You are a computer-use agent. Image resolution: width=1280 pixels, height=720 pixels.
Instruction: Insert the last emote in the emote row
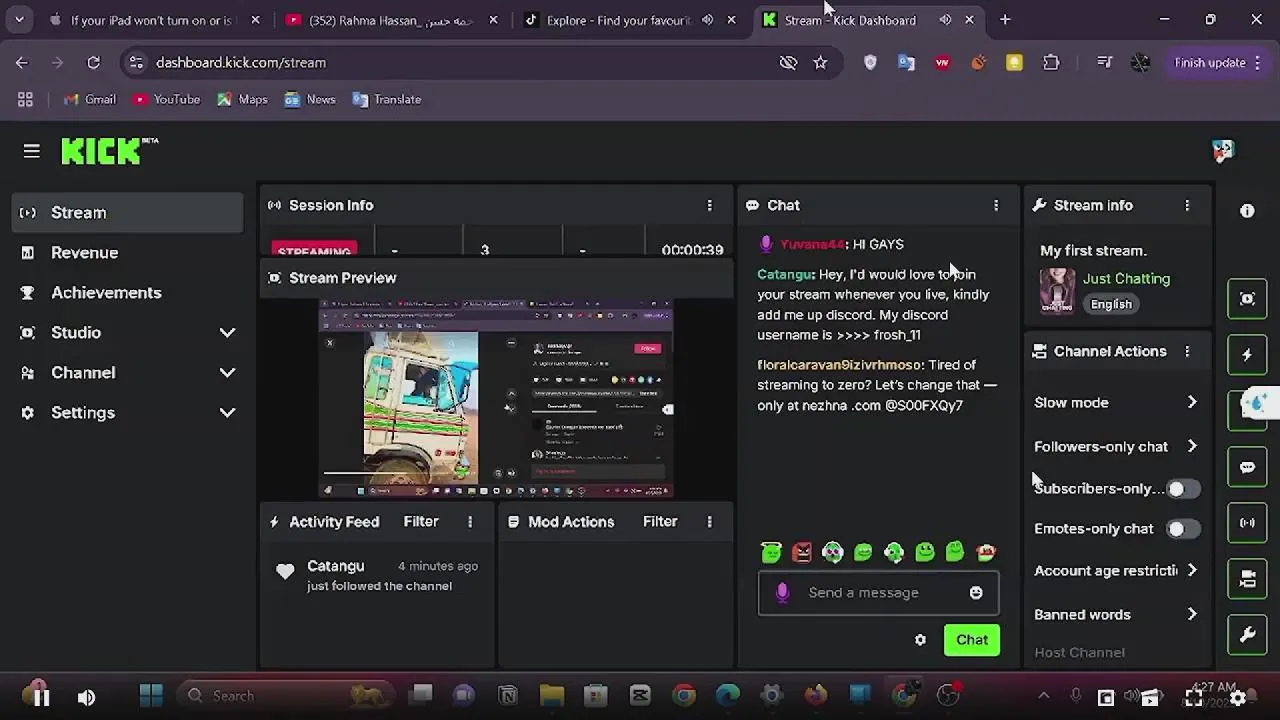[x=986, y=552]
